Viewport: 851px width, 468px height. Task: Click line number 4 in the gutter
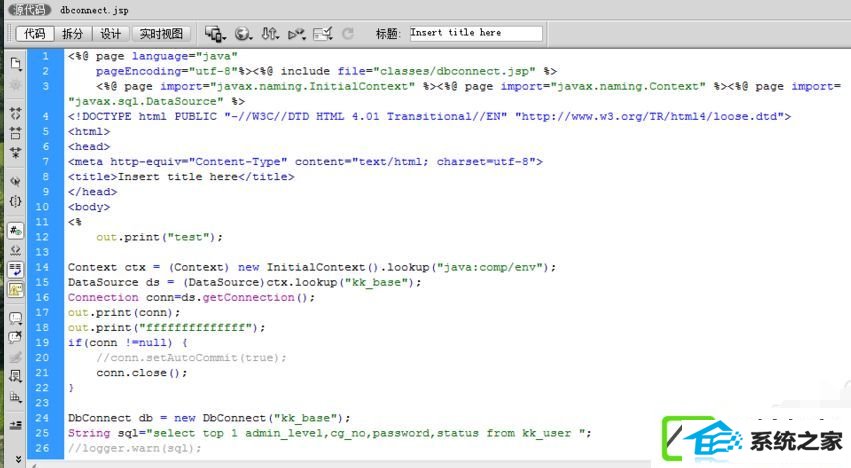(x=46, y=116)
